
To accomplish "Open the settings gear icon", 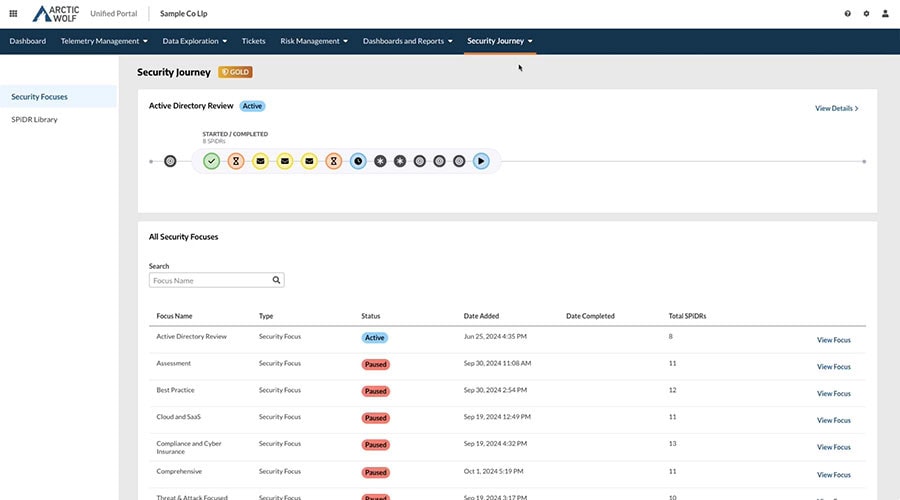I will point(866,14).
